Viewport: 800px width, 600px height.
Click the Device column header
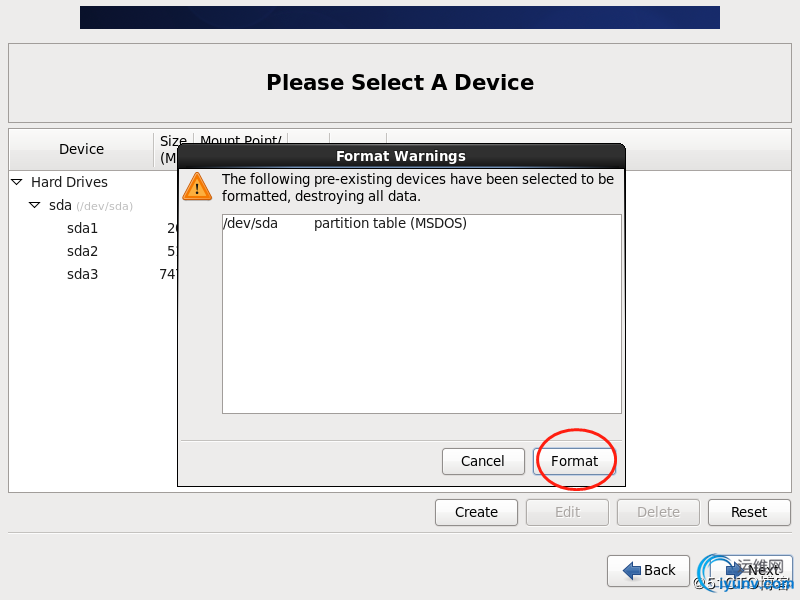tap(82, 149)
